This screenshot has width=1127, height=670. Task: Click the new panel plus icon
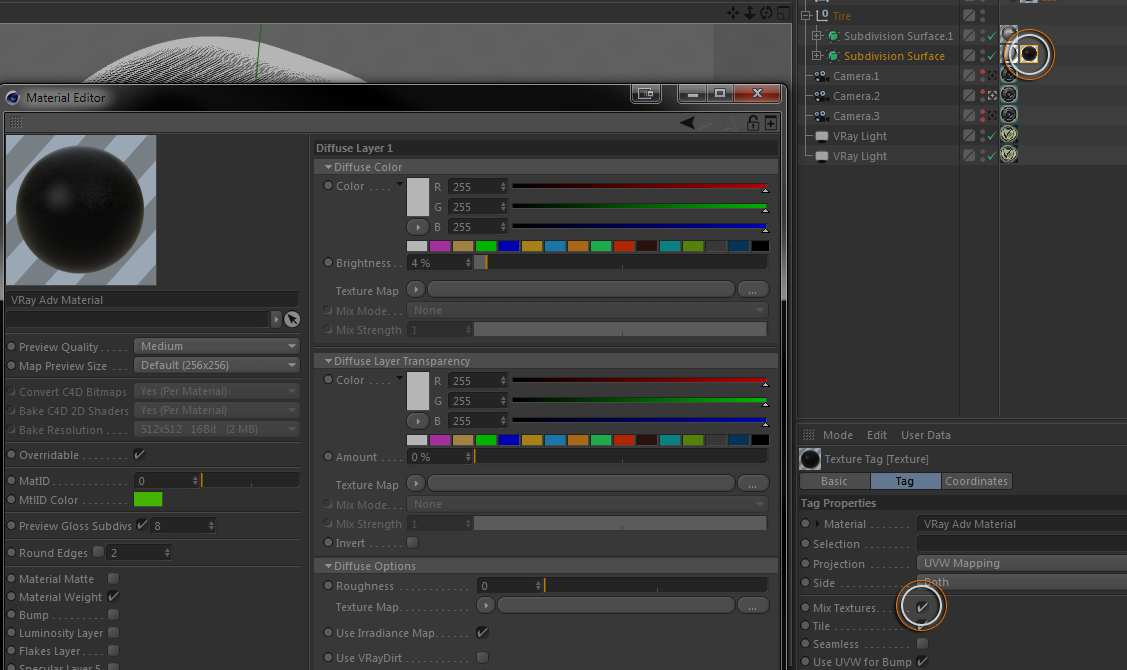770,124
